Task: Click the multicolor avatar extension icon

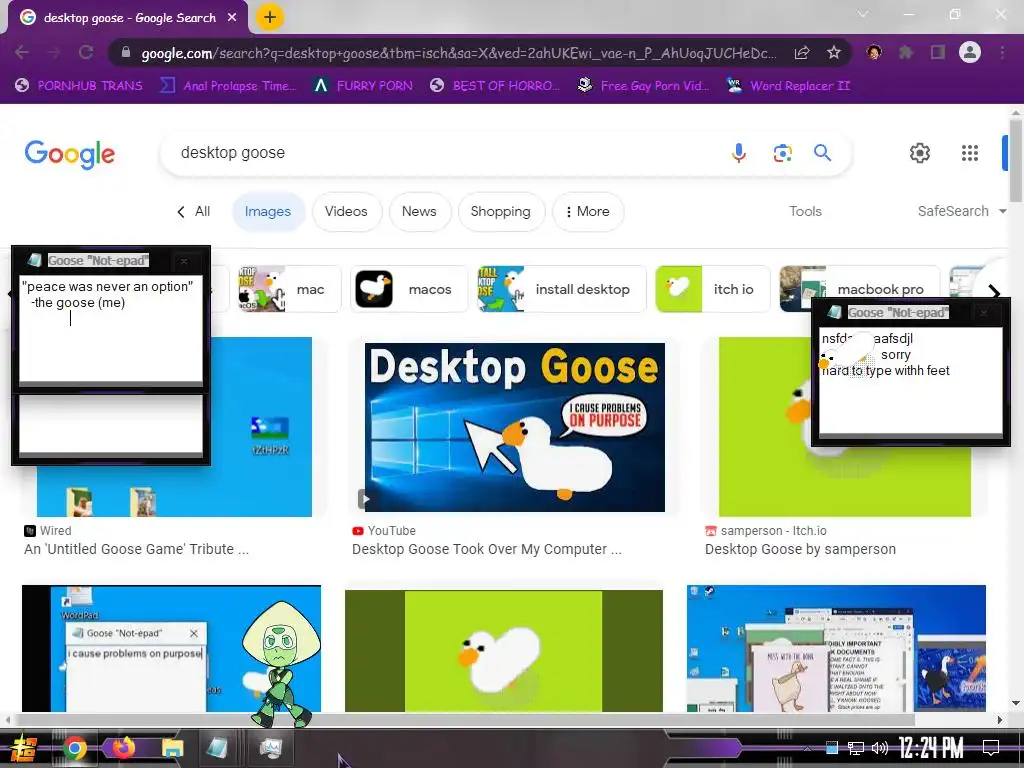Action: click(x=874, y=52)
